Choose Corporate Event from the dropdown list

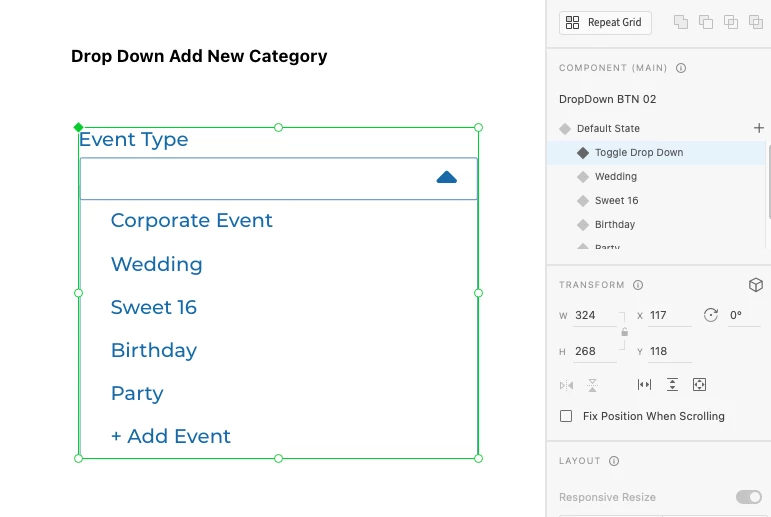click(192, 221)
